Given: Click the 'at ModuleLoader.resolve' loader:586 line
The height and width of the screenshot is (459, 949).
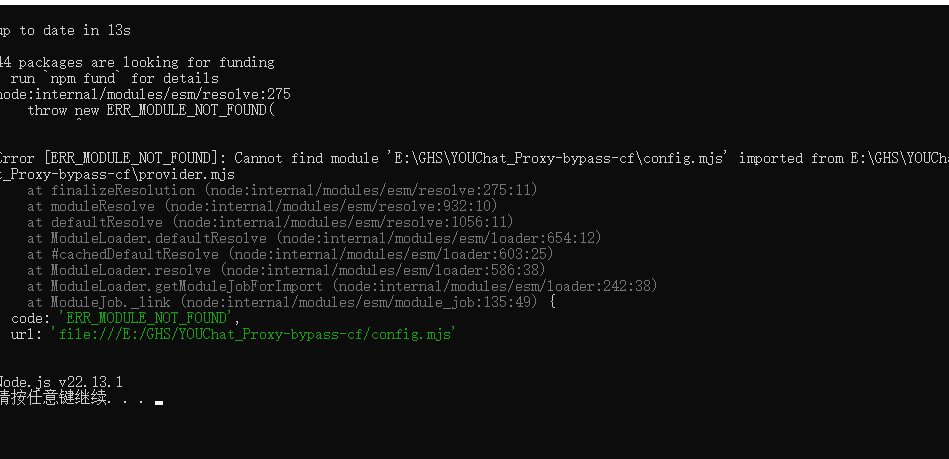Looking at the screenshot, I should click(286, 270).
